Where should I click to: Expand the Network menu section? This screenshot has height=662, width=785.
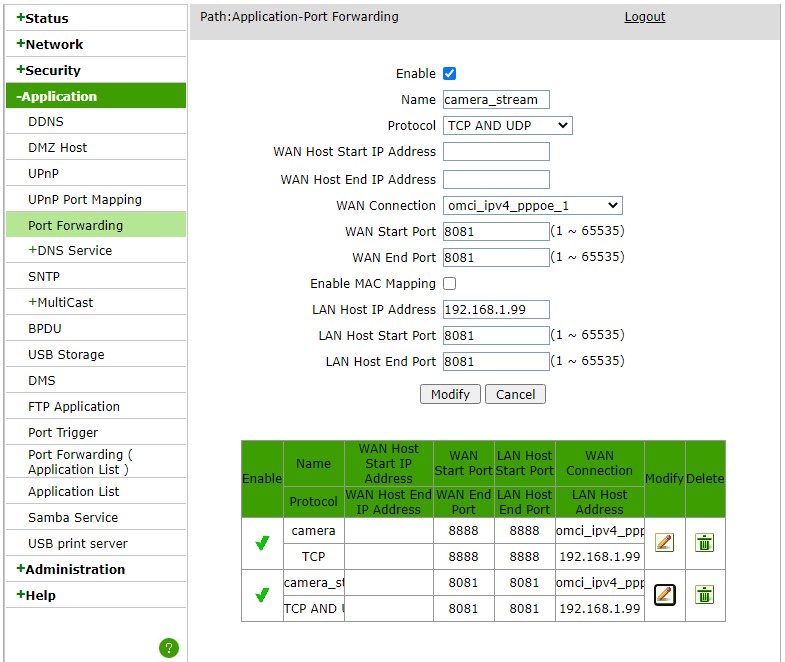pyautogui.click(x=50, y=44)
